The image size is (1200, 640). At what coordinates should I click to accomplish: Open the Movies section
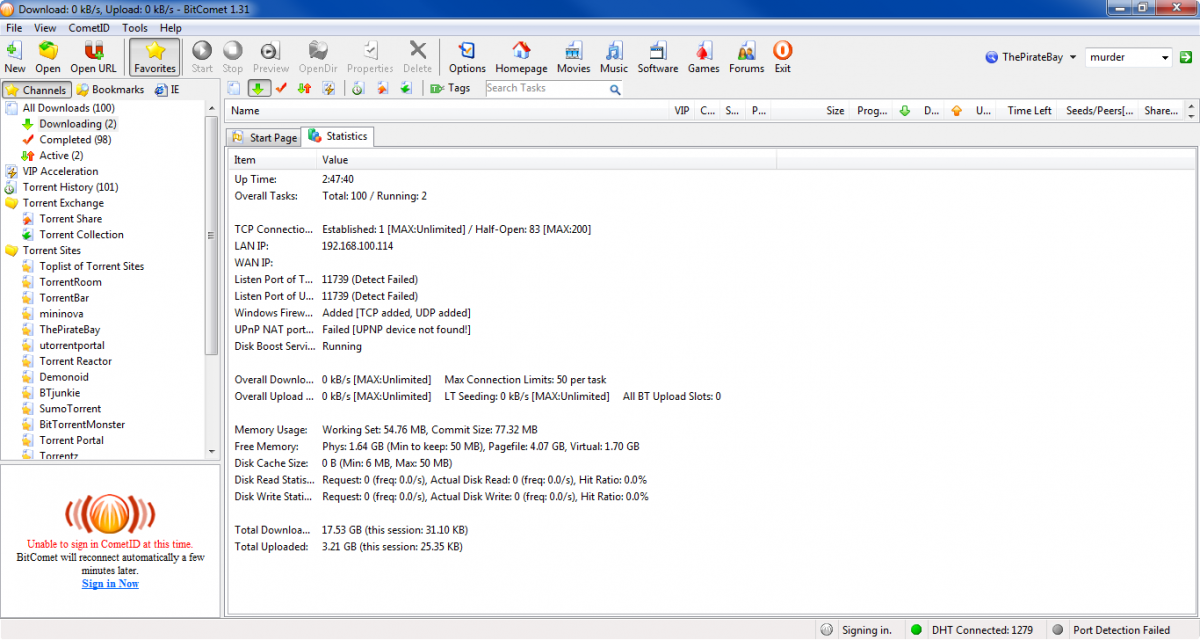[573, 57]
